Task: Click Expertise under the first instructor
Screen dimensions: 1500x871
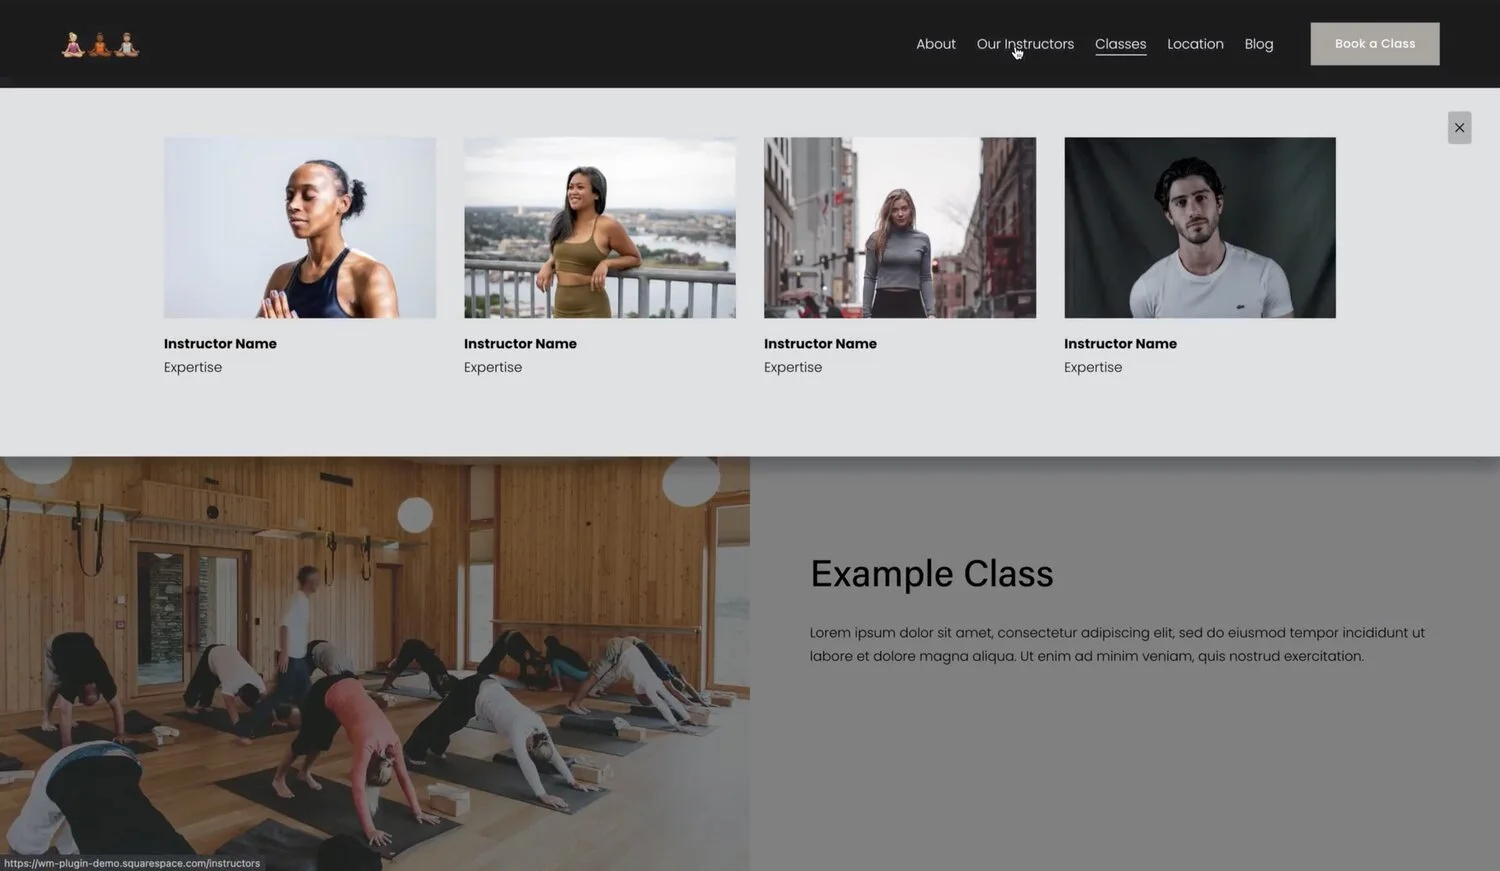Action: point(192,367)
